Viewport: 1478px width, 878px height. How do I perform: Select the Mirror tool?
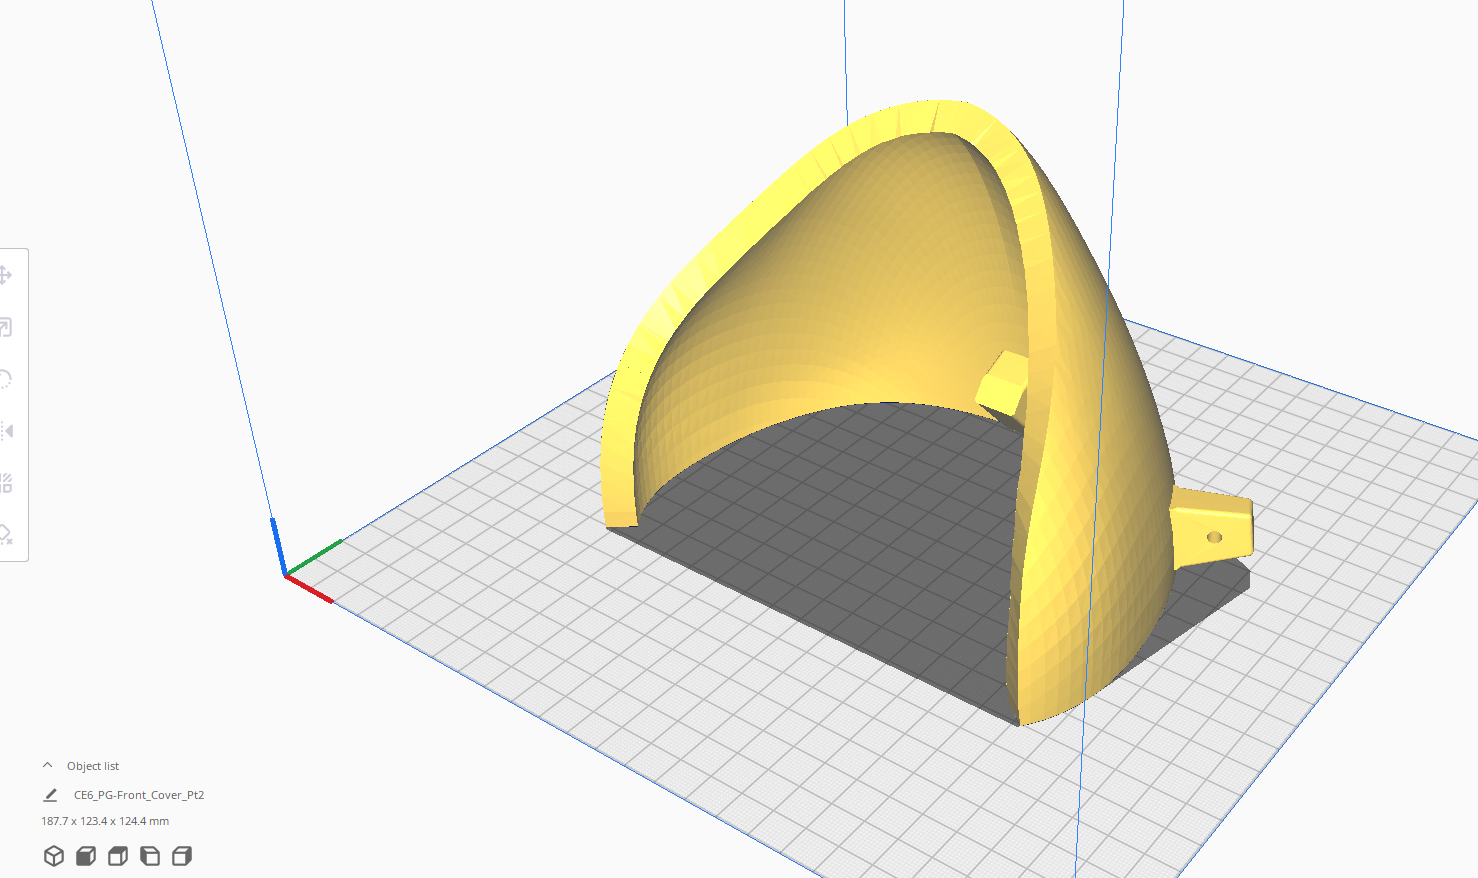[6, 431]
